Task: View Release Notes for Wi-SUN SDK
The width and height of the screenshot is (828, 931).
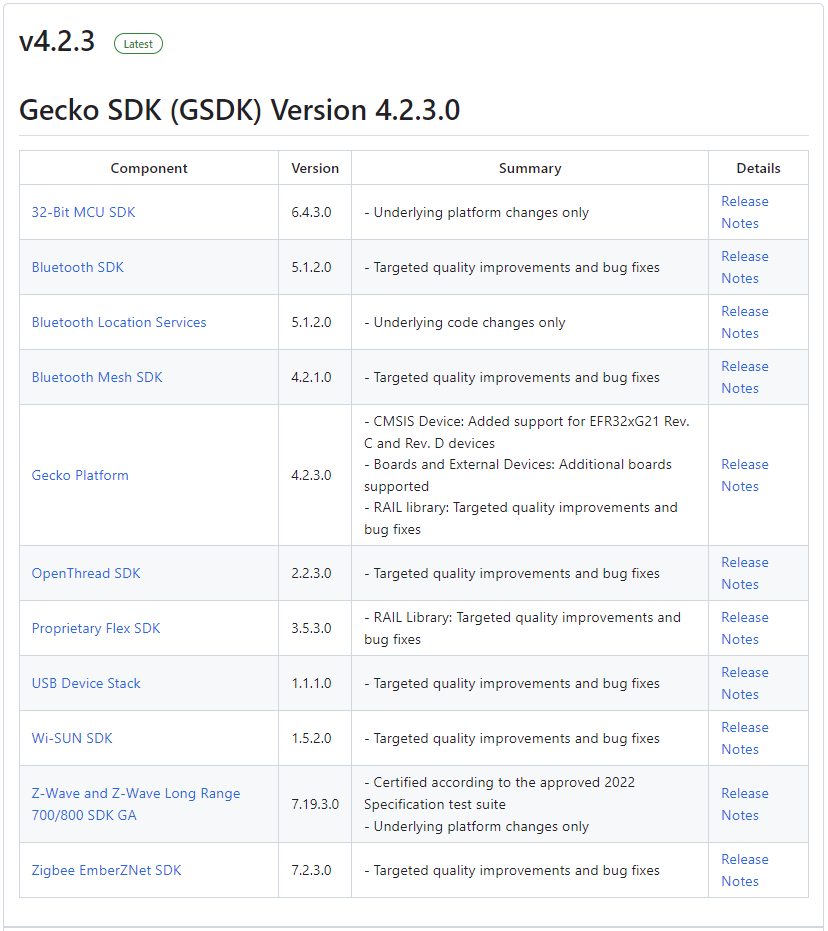Action: [745, 738]
